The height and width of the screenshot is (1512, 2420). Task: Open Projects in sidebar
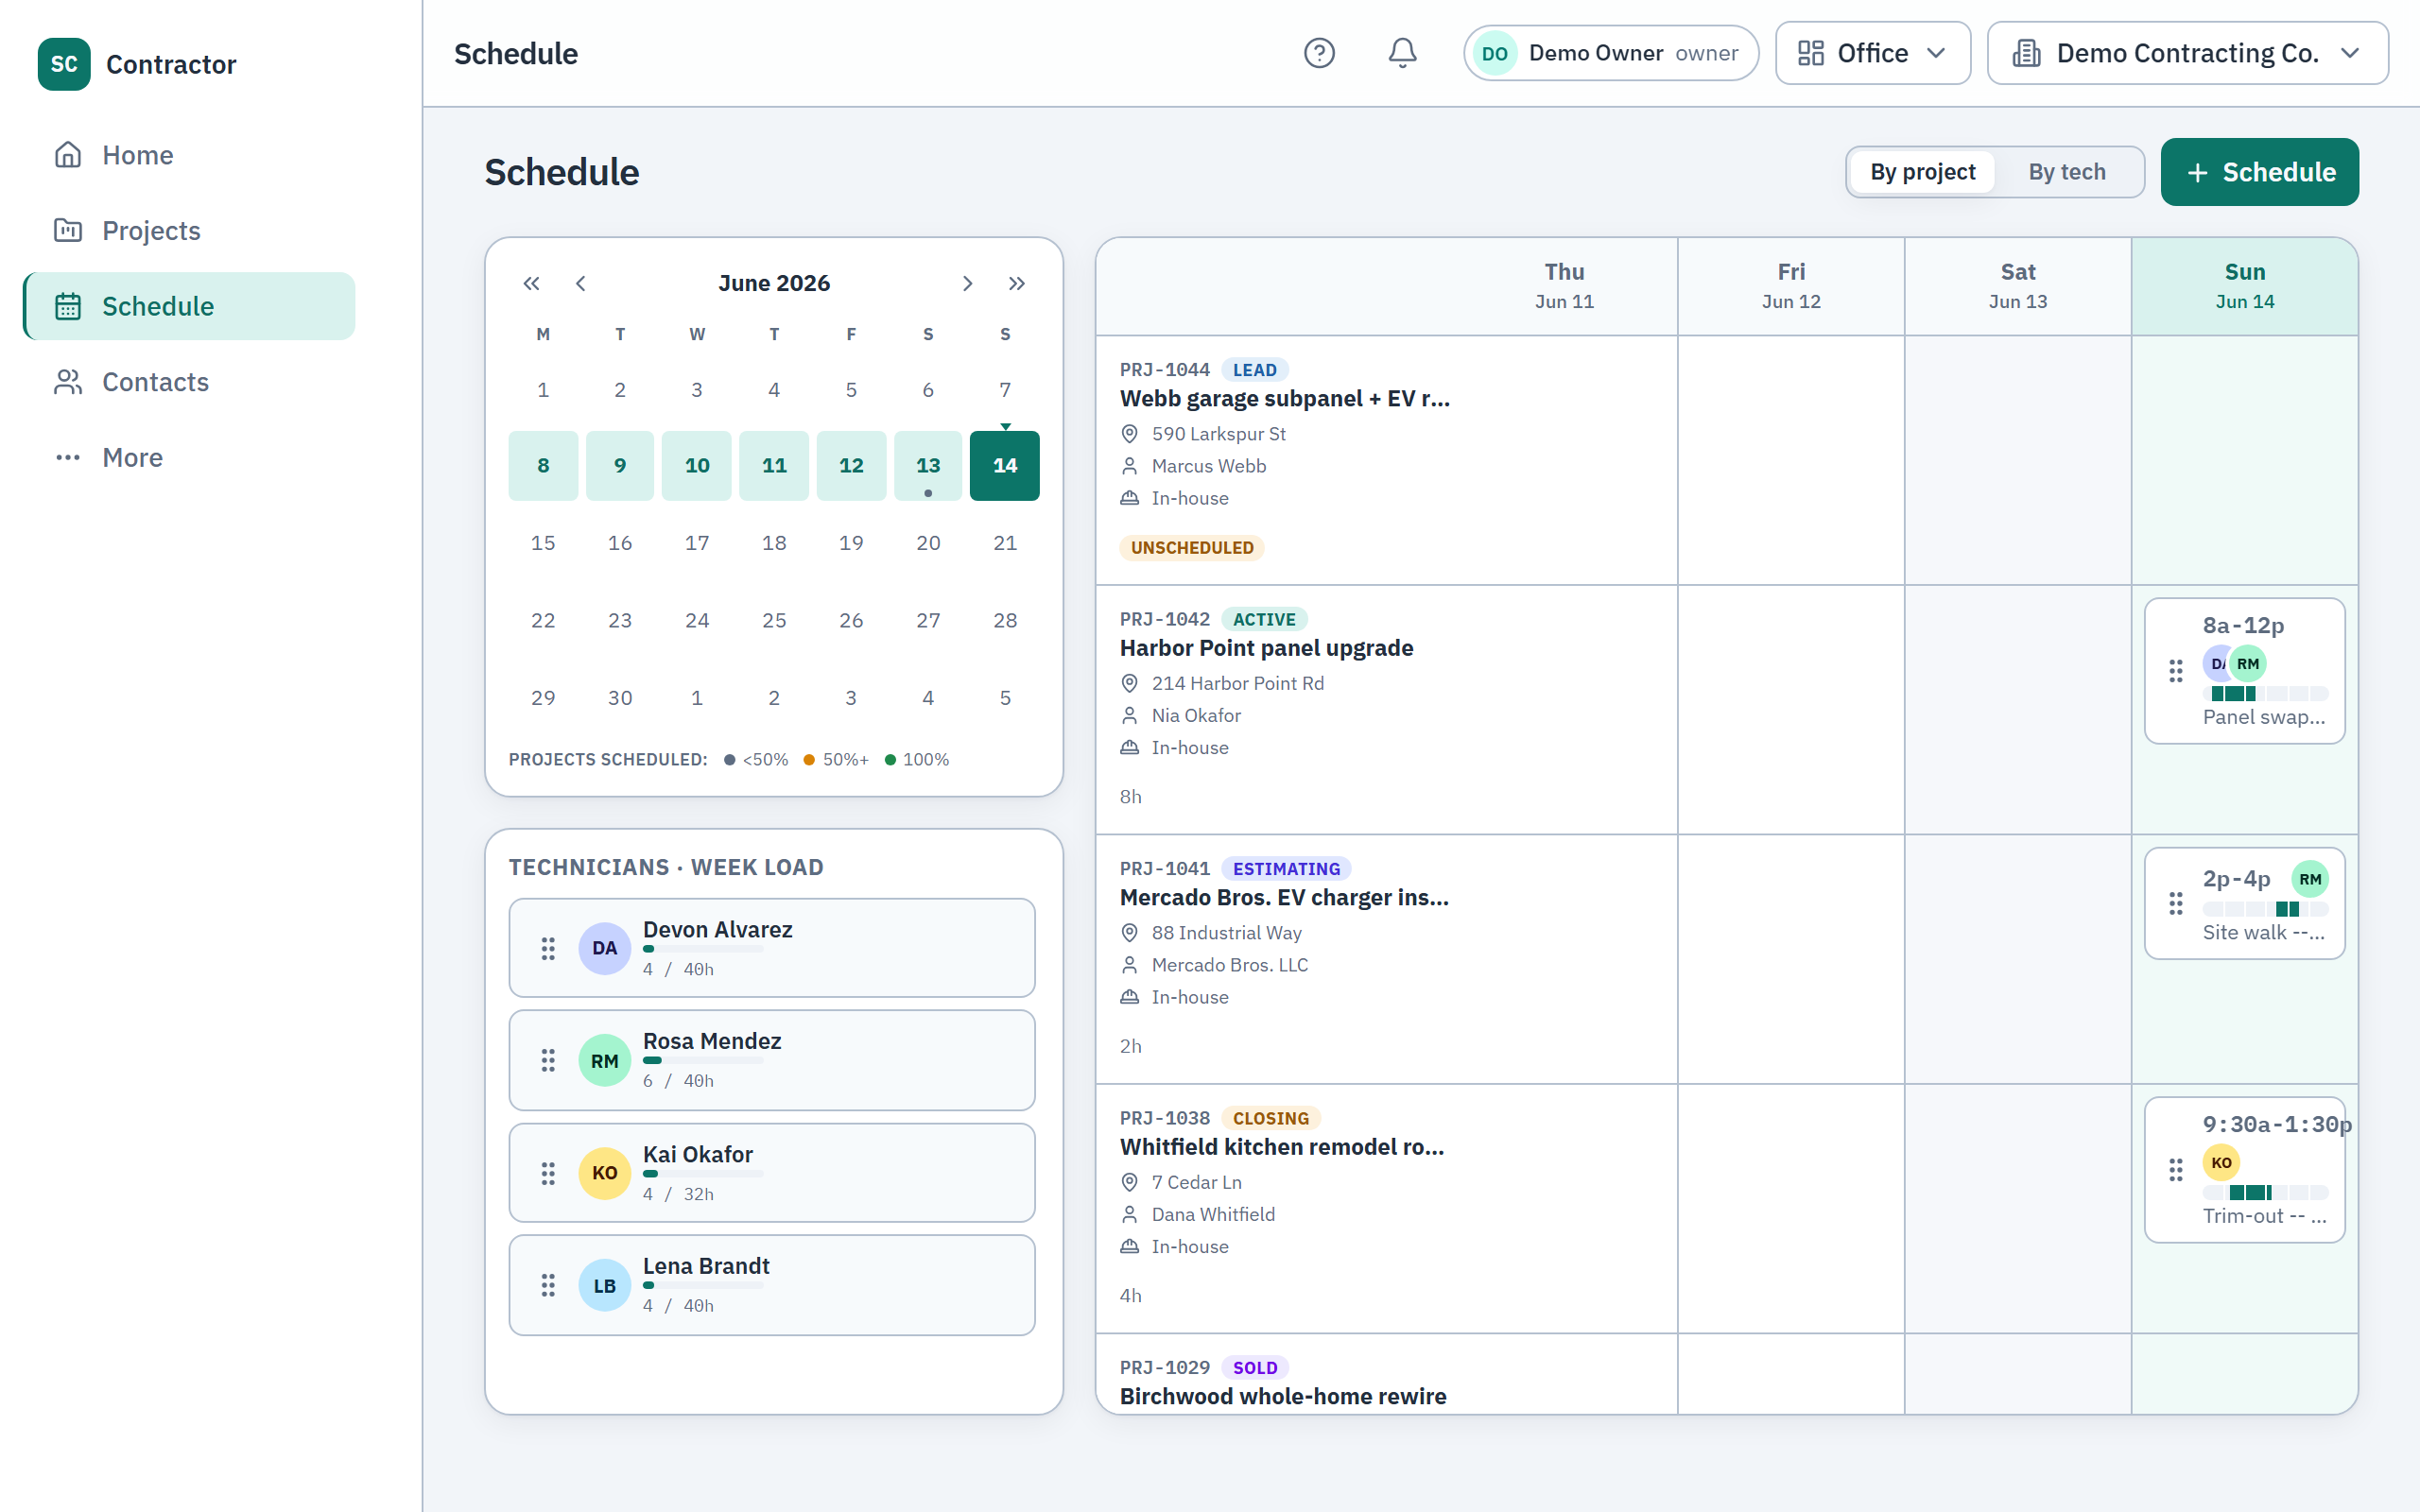pos(189,230)
